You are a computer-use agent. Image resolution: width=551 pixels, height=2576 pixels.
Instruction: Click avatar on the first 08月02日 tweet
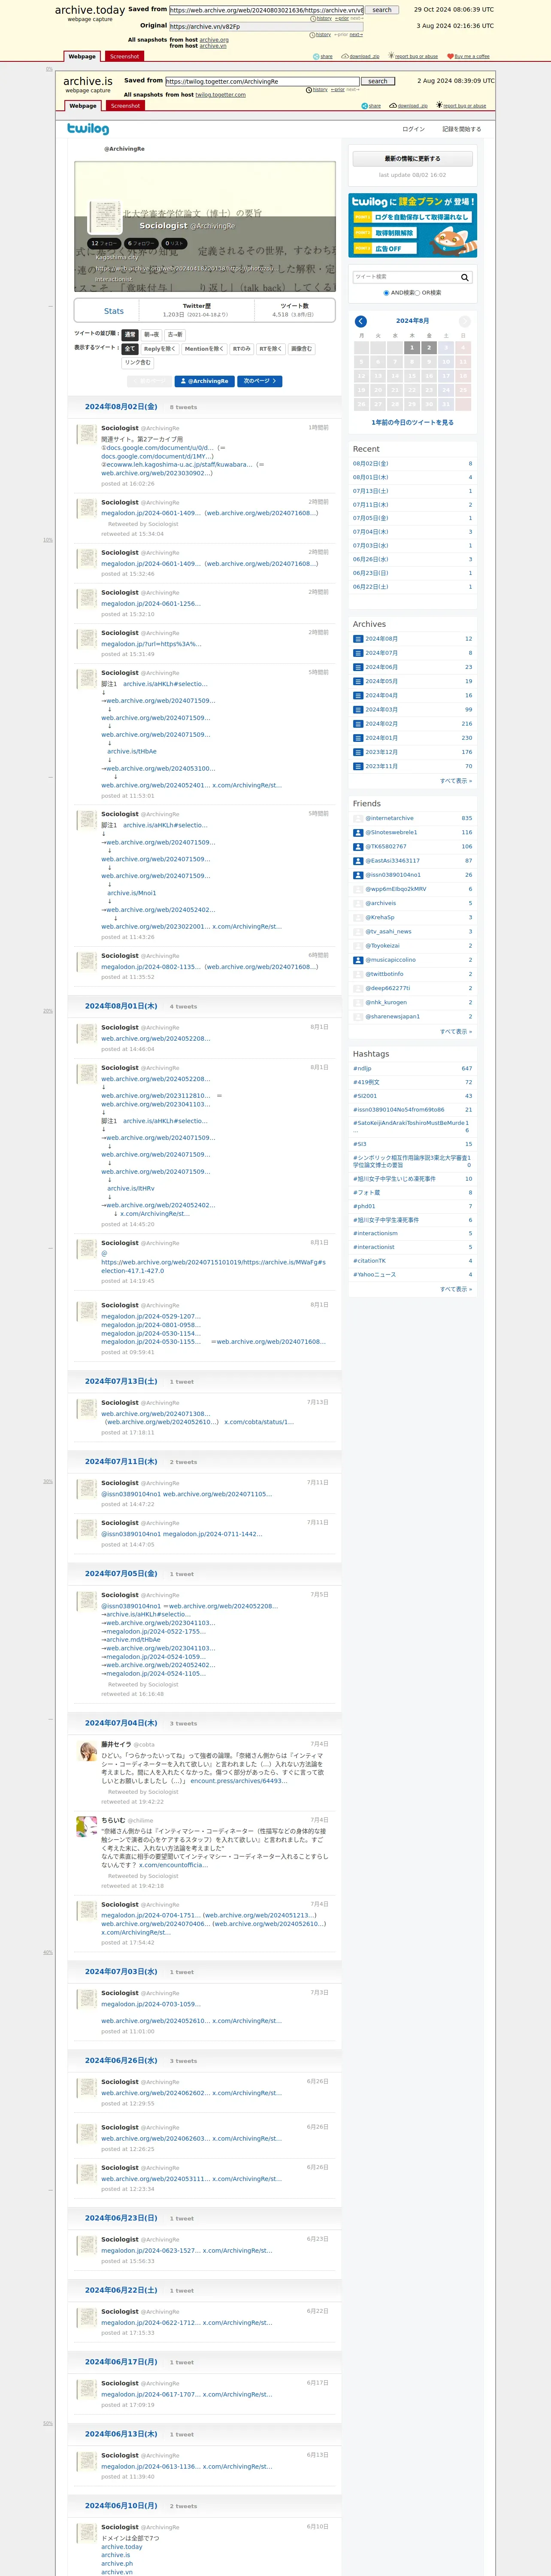pyautogui.click(x=88, y=434)
